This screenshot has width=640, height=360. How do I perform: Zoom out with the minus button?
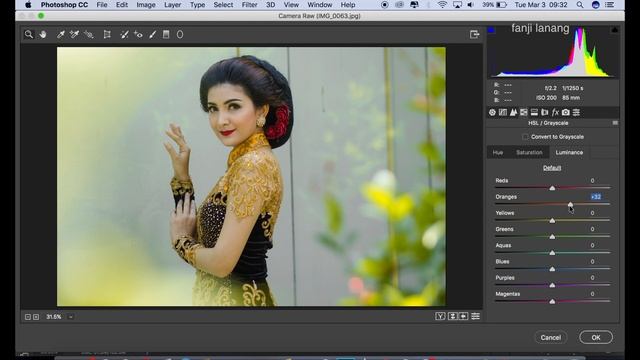pos(28,317)
